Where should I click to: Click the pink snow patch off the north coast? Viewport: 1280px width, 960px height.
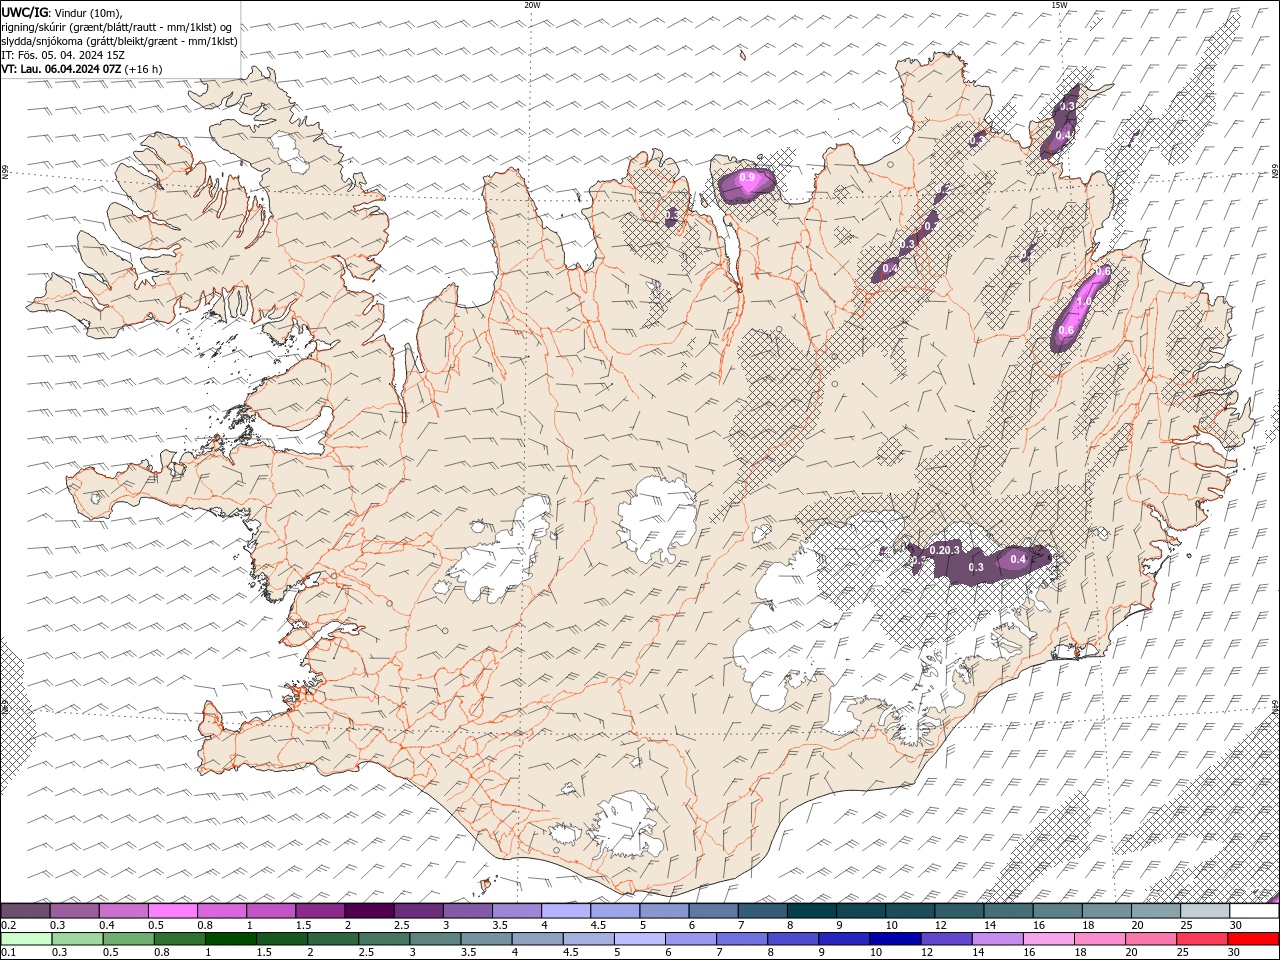pos(747,184)
